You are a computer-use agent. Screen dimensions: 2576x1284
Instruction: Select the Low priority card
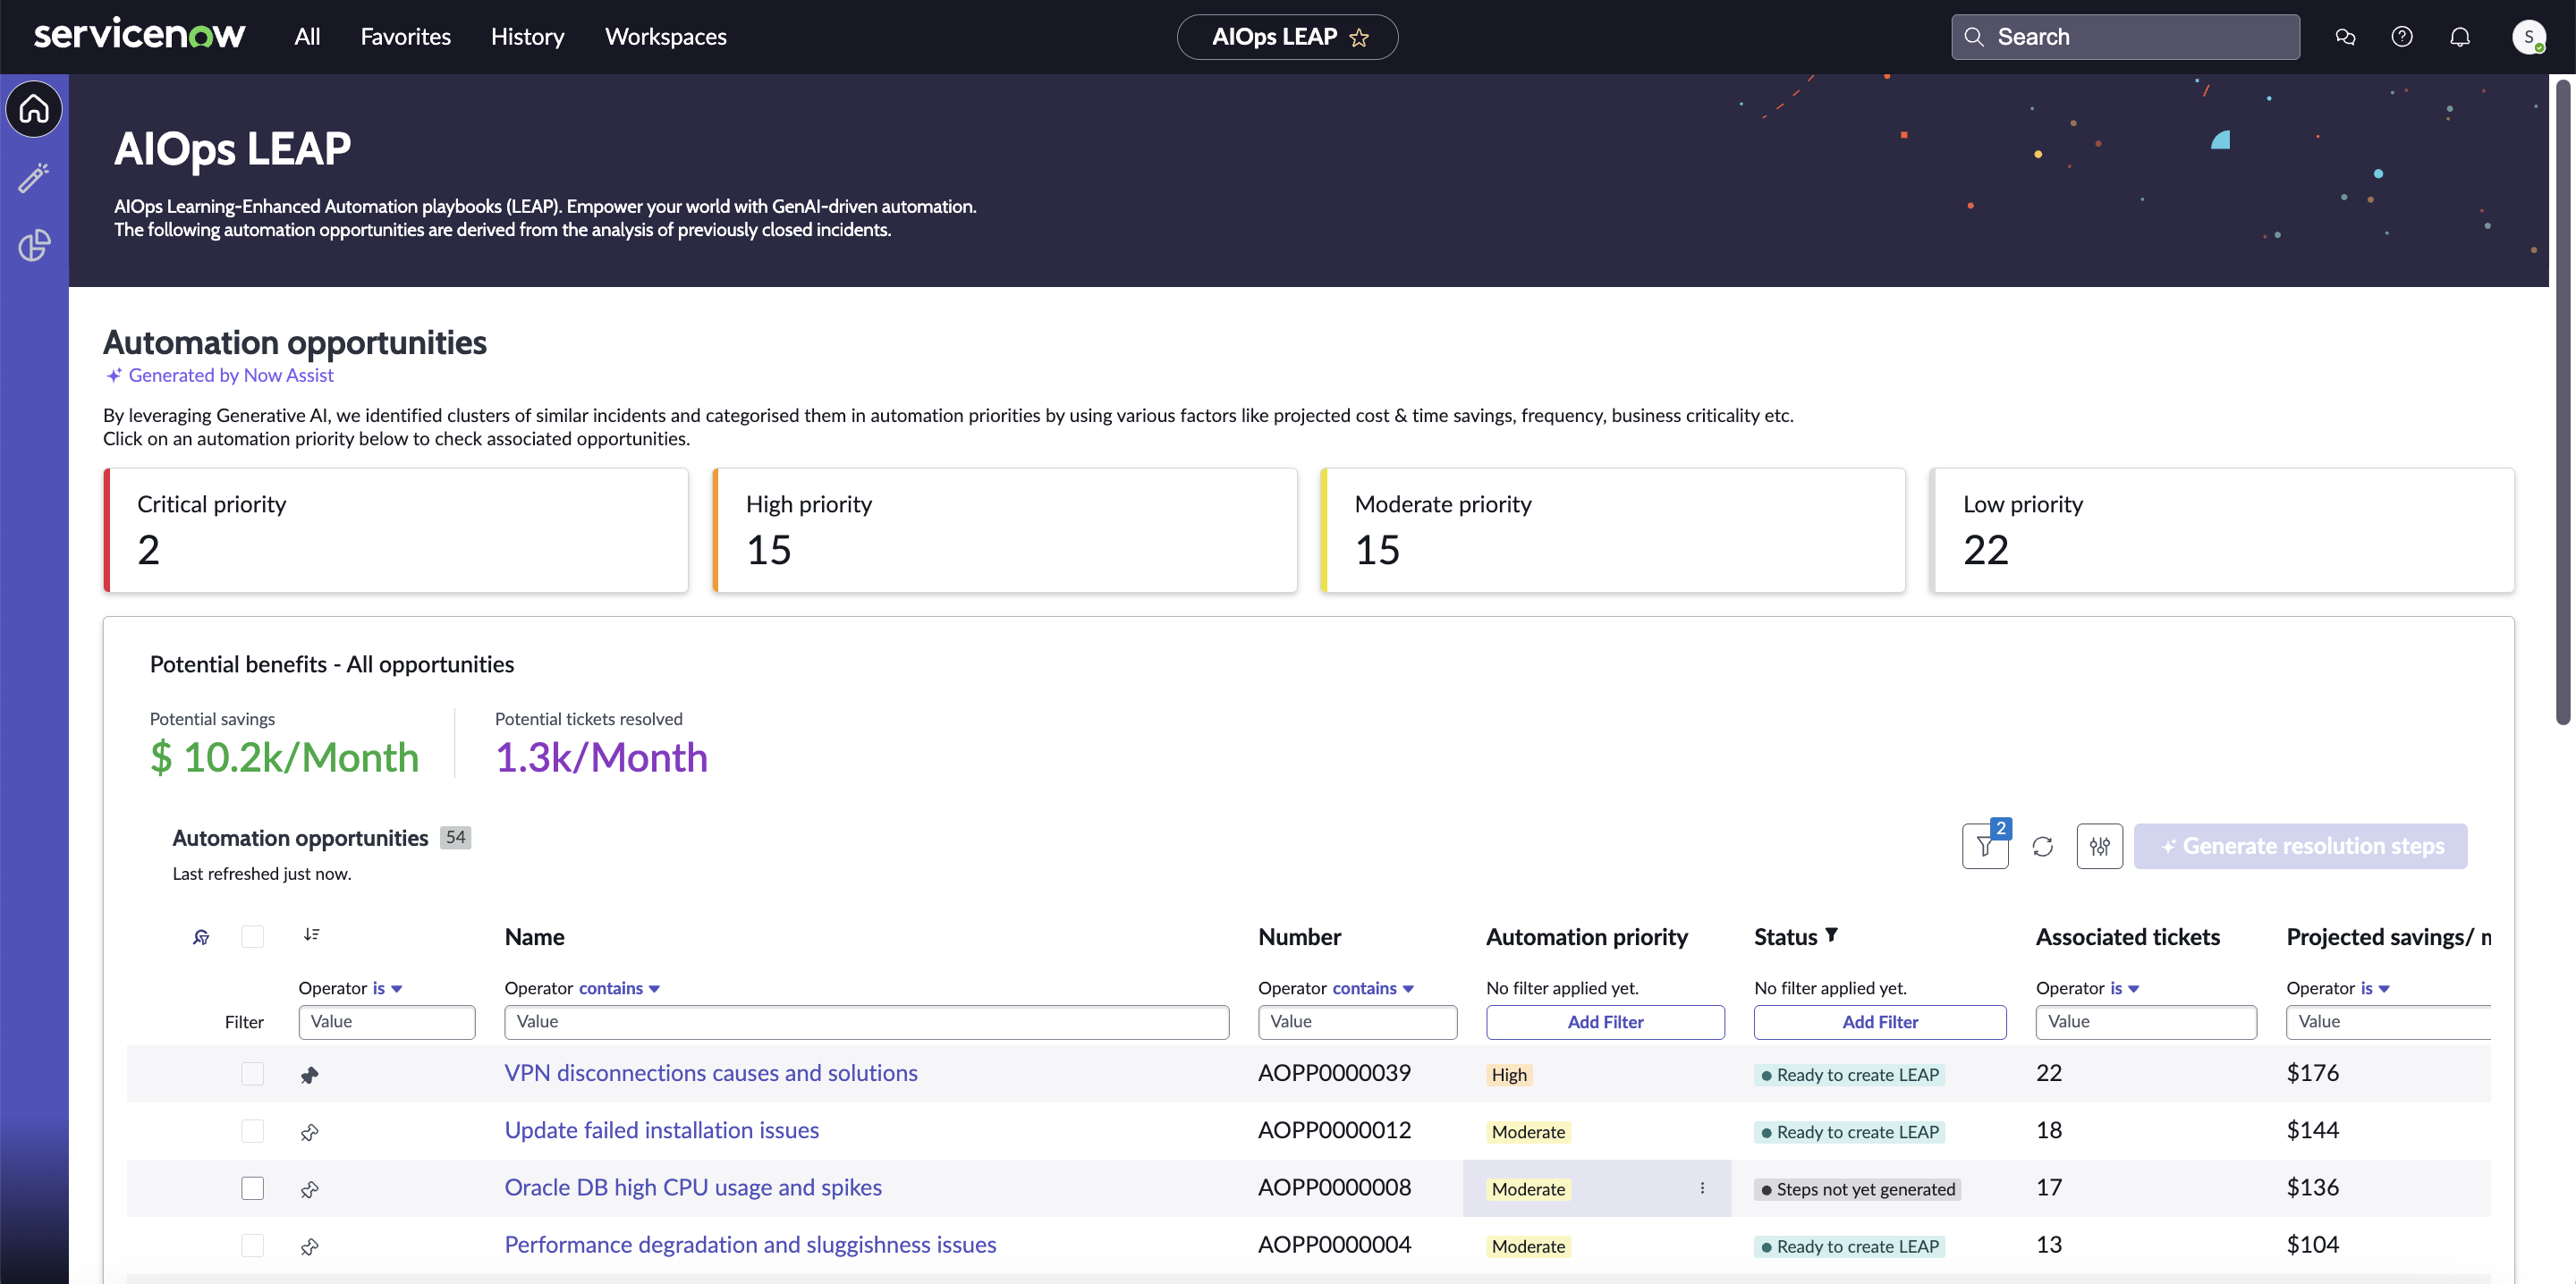click(2222, 530)
